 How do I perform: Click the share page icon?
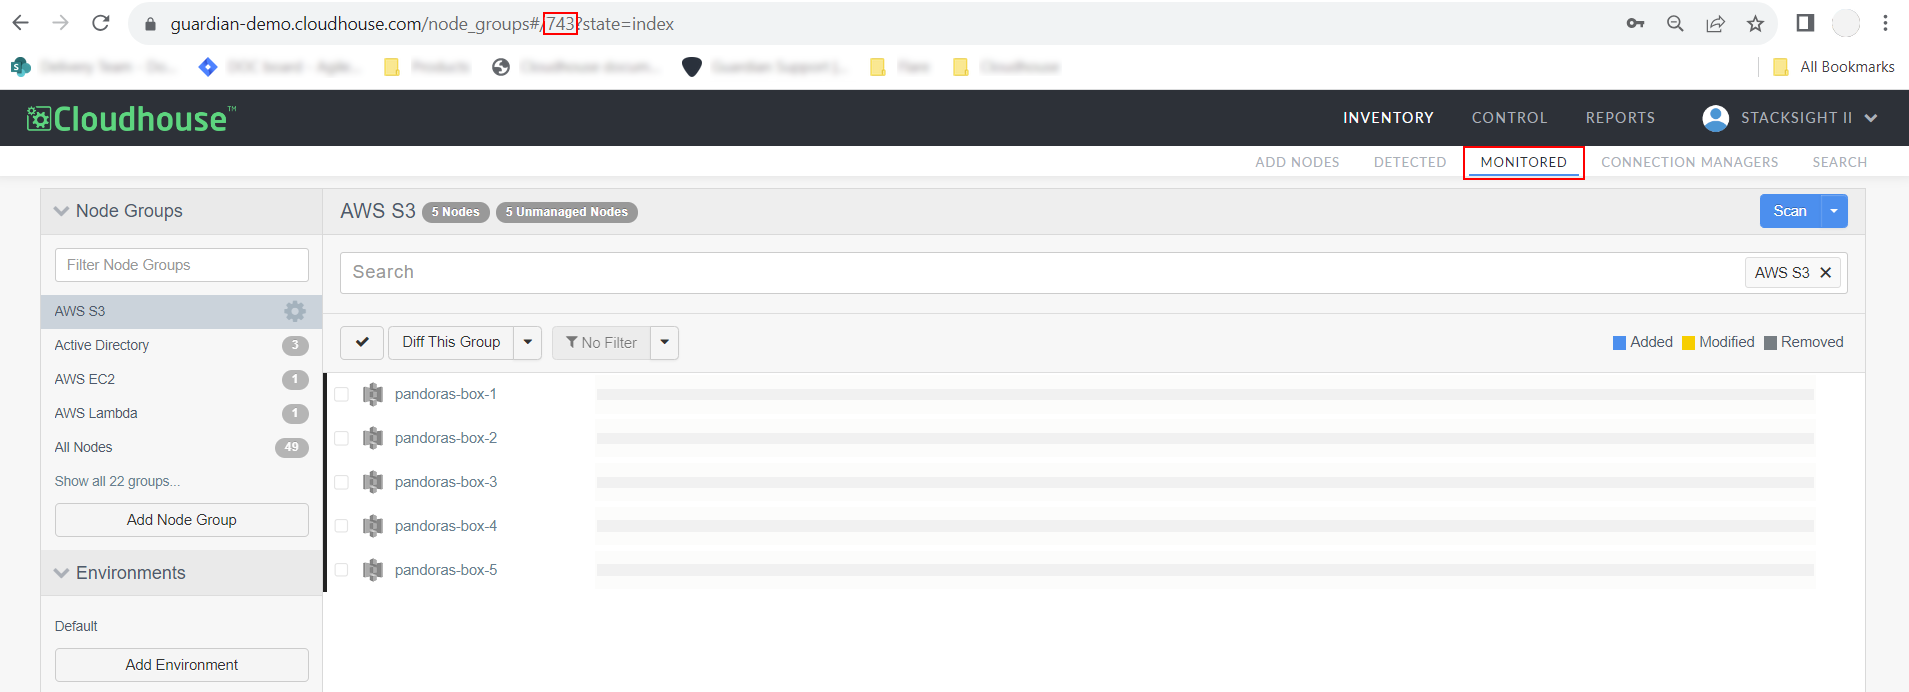point(1716,23)
